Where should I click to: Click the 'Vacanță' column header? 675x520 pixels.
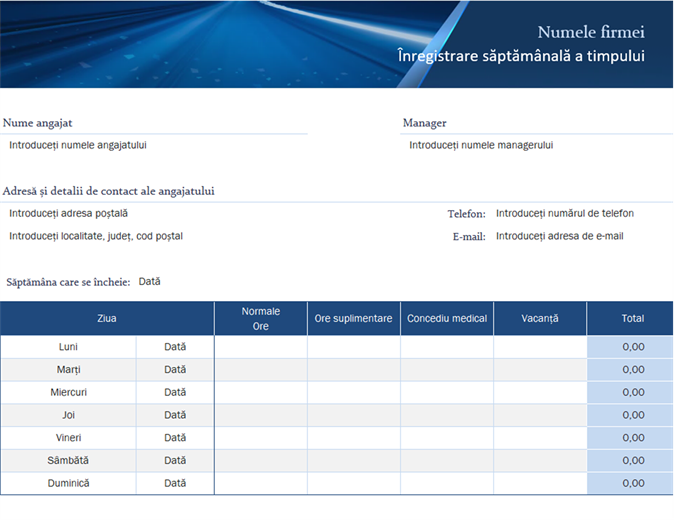pyautogui.click(x=540, y=319)
